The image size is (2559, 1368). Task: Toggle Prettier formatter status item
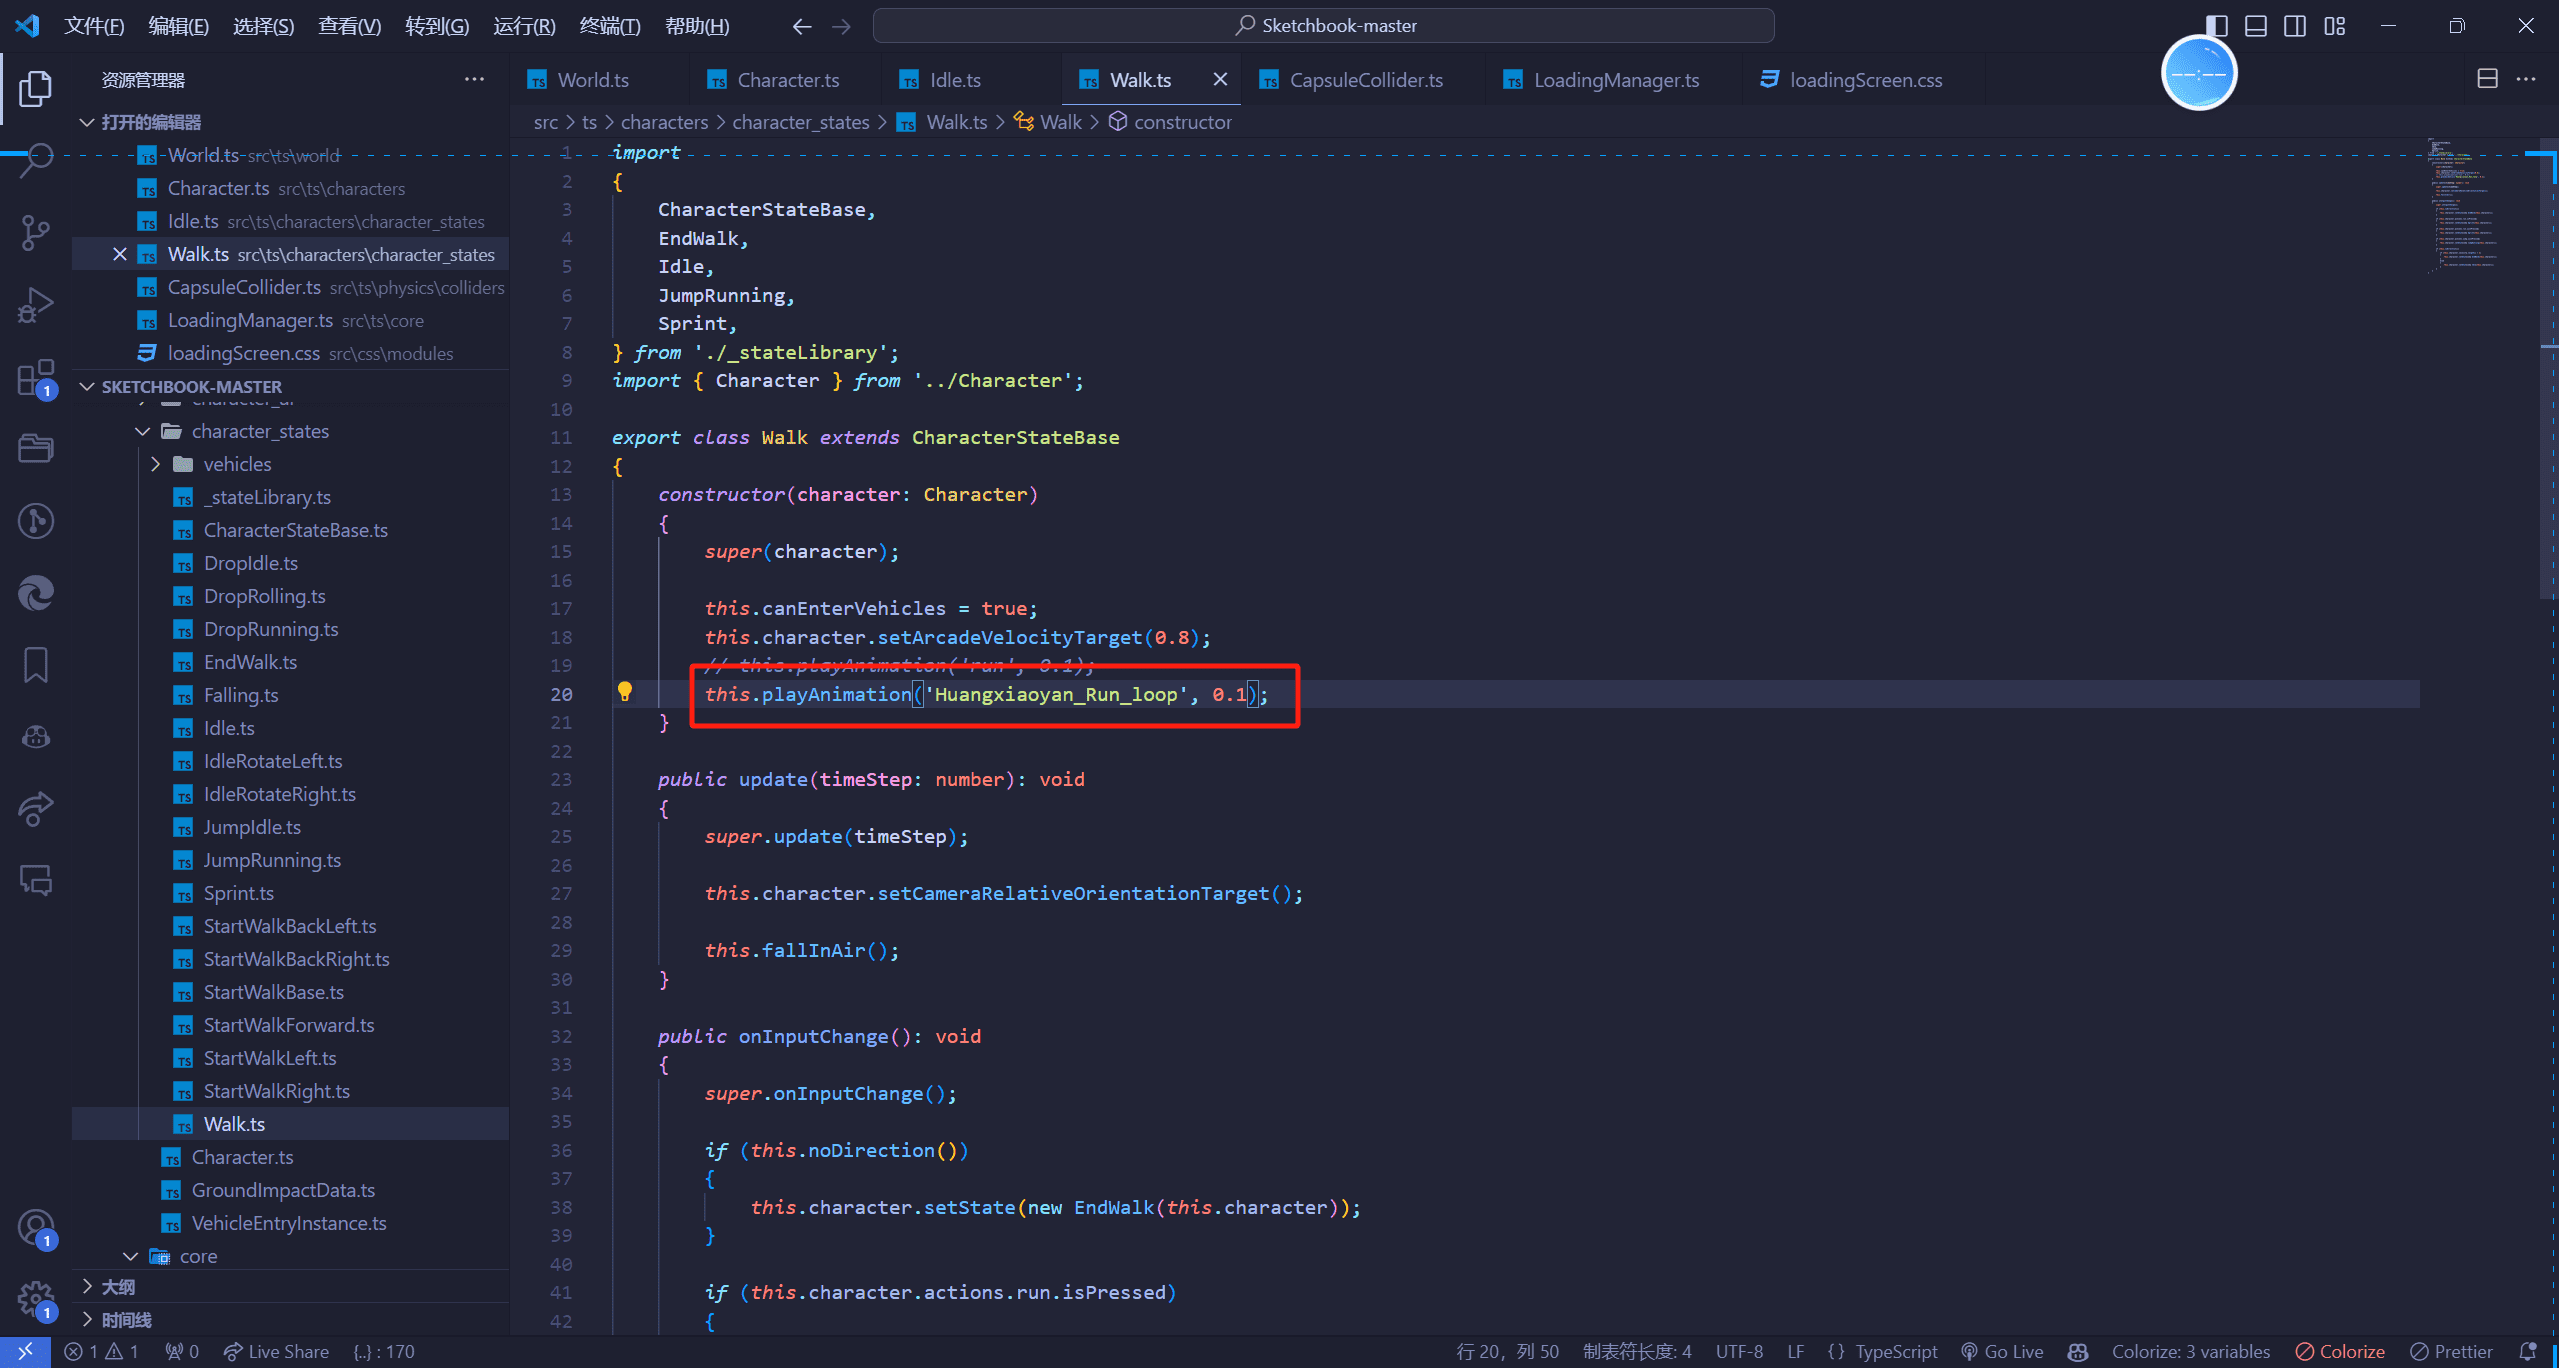(2451, 1351)
